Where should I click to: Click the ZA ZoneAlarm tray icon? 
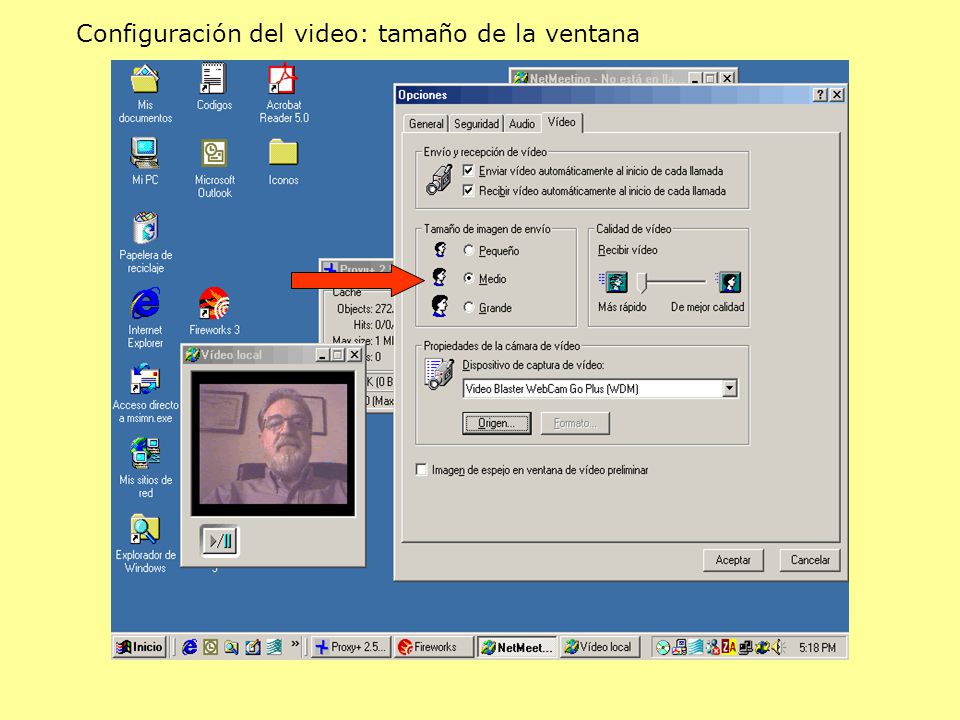coord(729,647)
